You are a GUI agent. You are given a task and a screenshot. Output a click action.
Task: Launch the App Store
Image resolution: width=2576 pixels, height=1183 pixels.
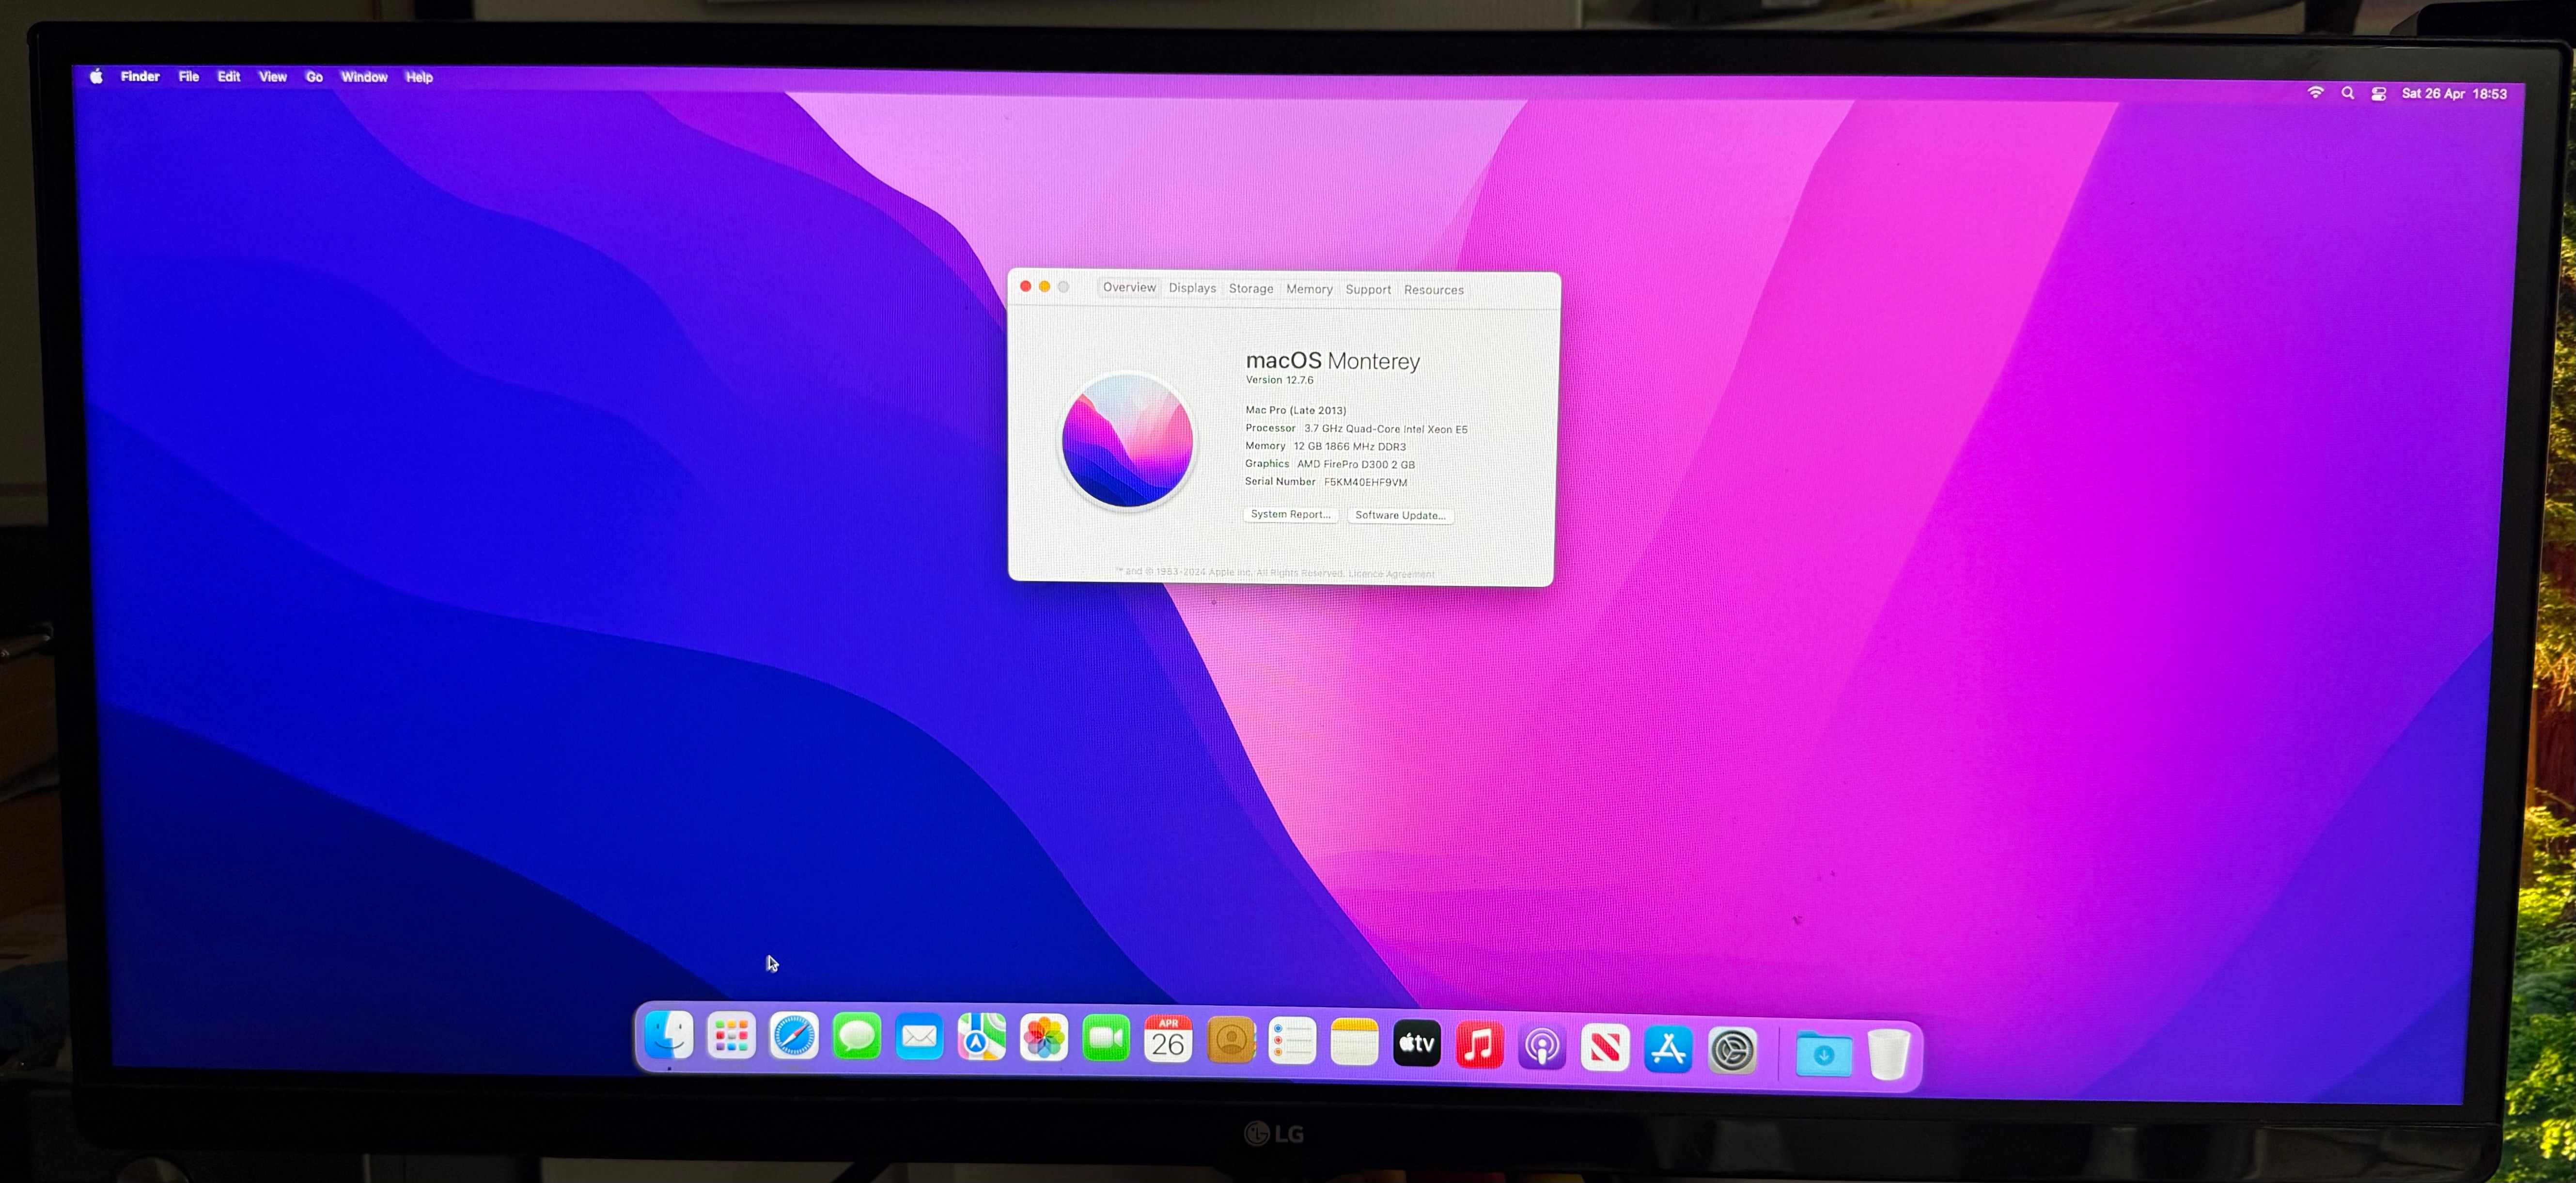1668,1050
